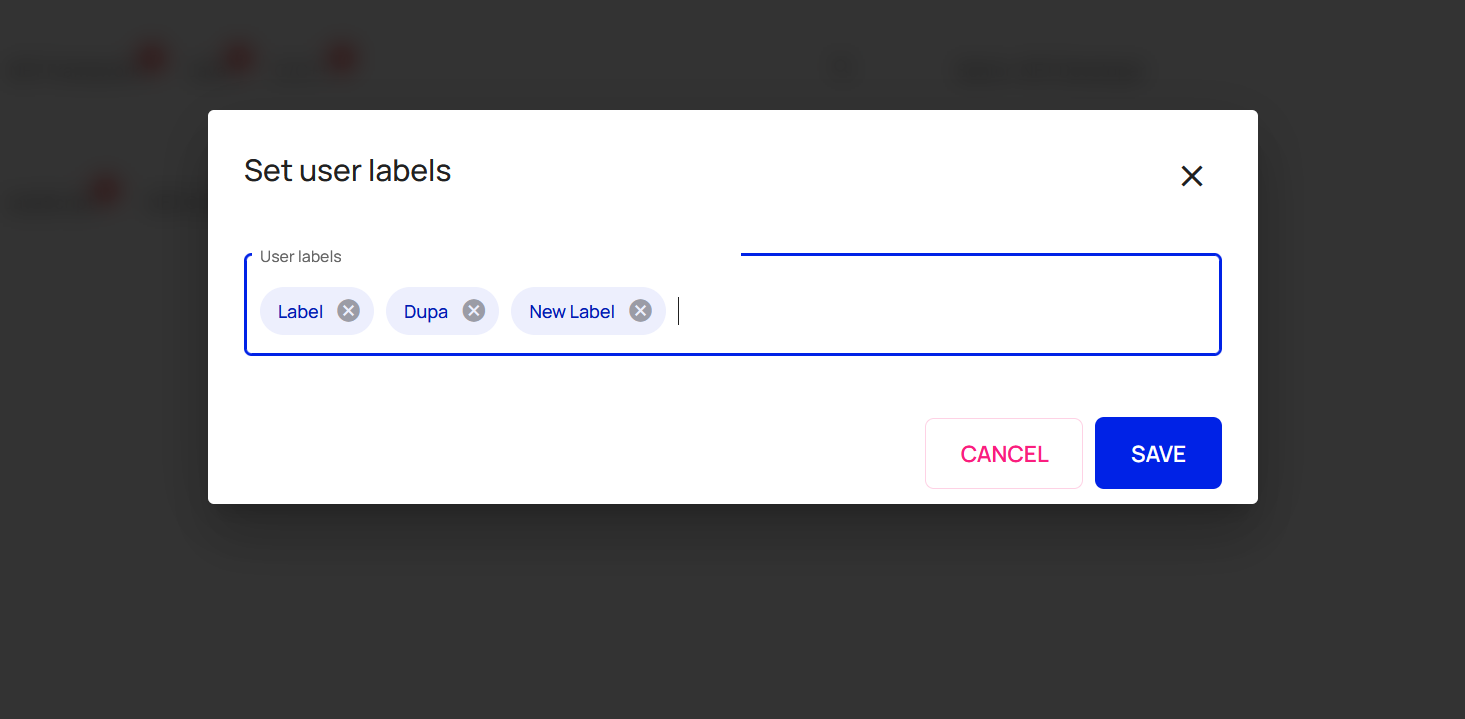Select the "New Label" chip text
The height and width of the screenshot is (719, 1465).
pyautogui.click(x=572, y=312)
